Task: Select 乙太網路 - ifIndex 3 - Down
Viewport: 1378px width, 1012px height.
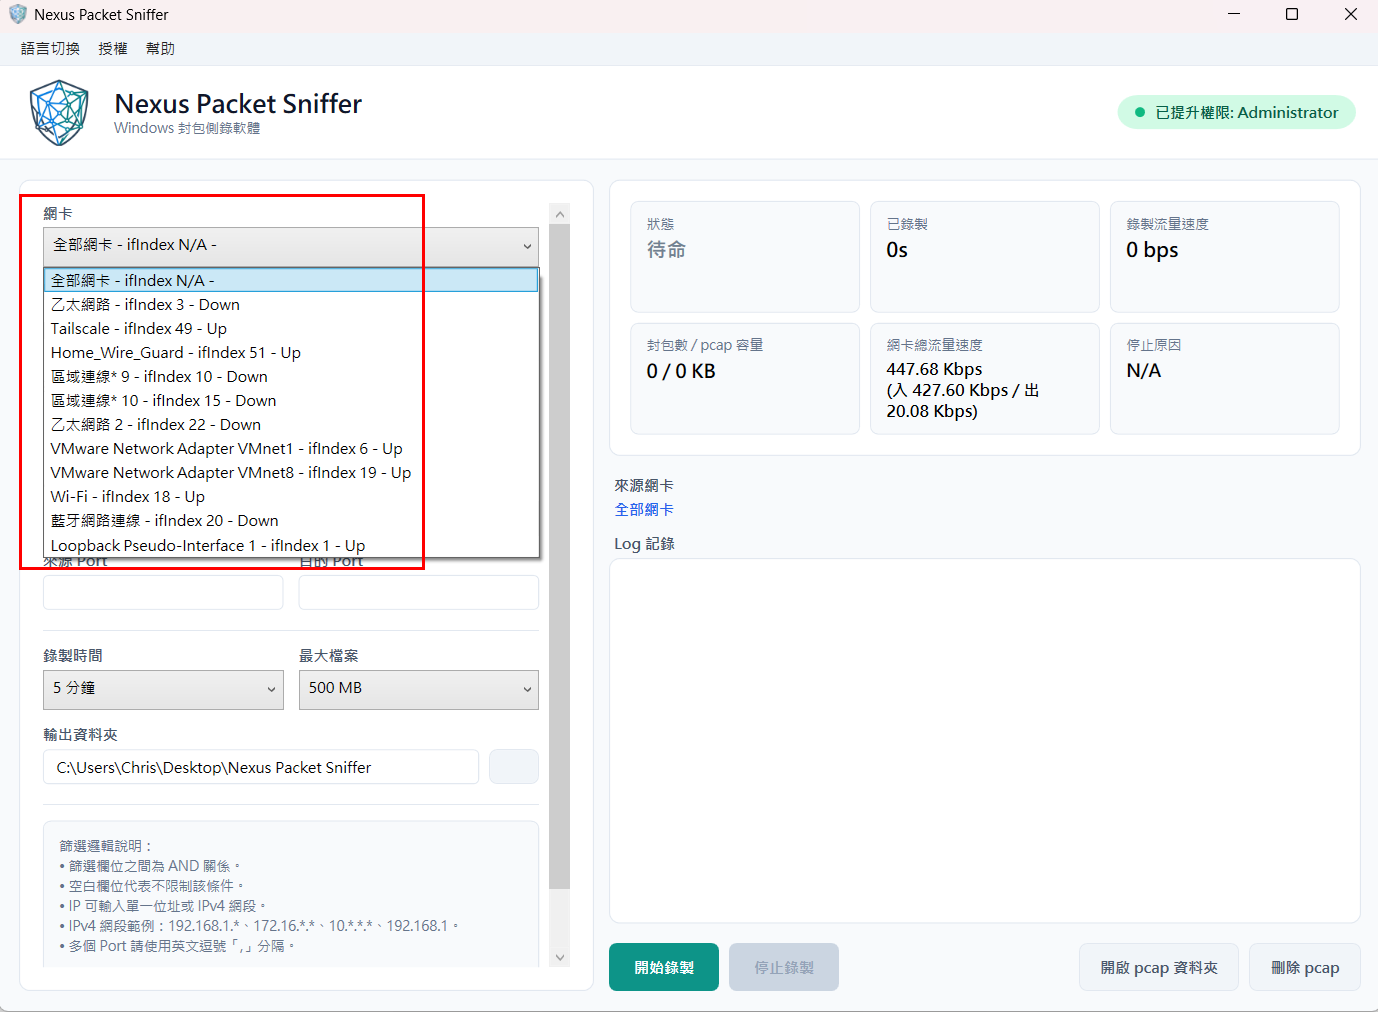Action: pyautogui.click(x=291, y=304)
